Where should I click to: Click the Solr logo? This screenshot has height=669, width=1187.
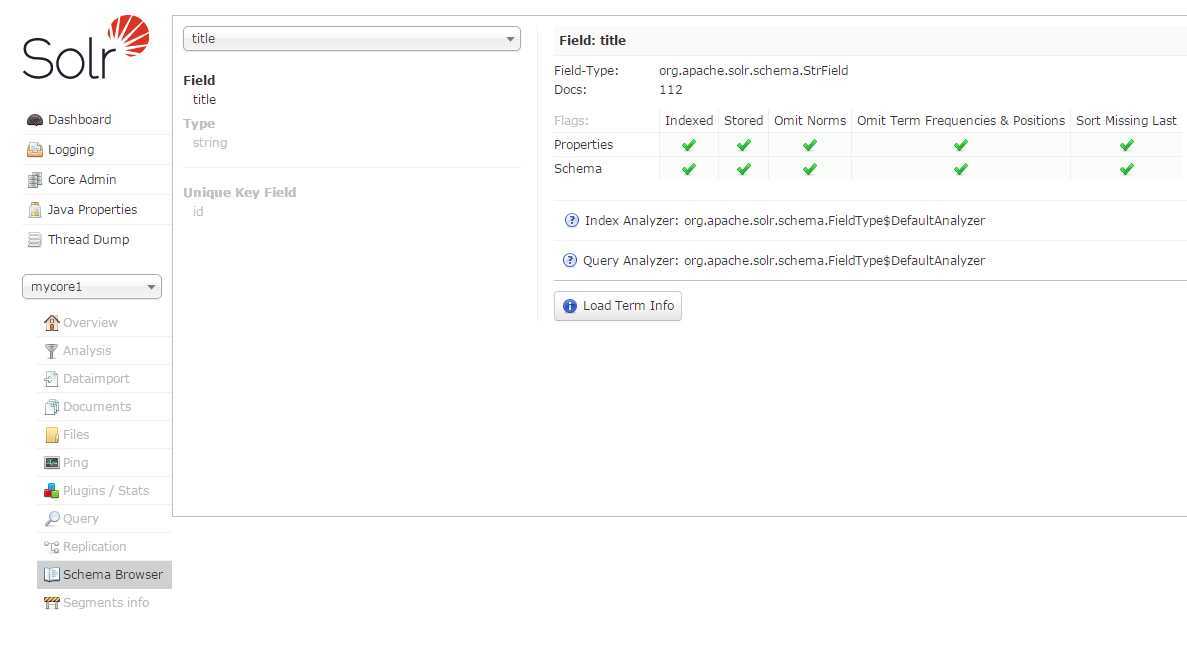tap(86, 47)
